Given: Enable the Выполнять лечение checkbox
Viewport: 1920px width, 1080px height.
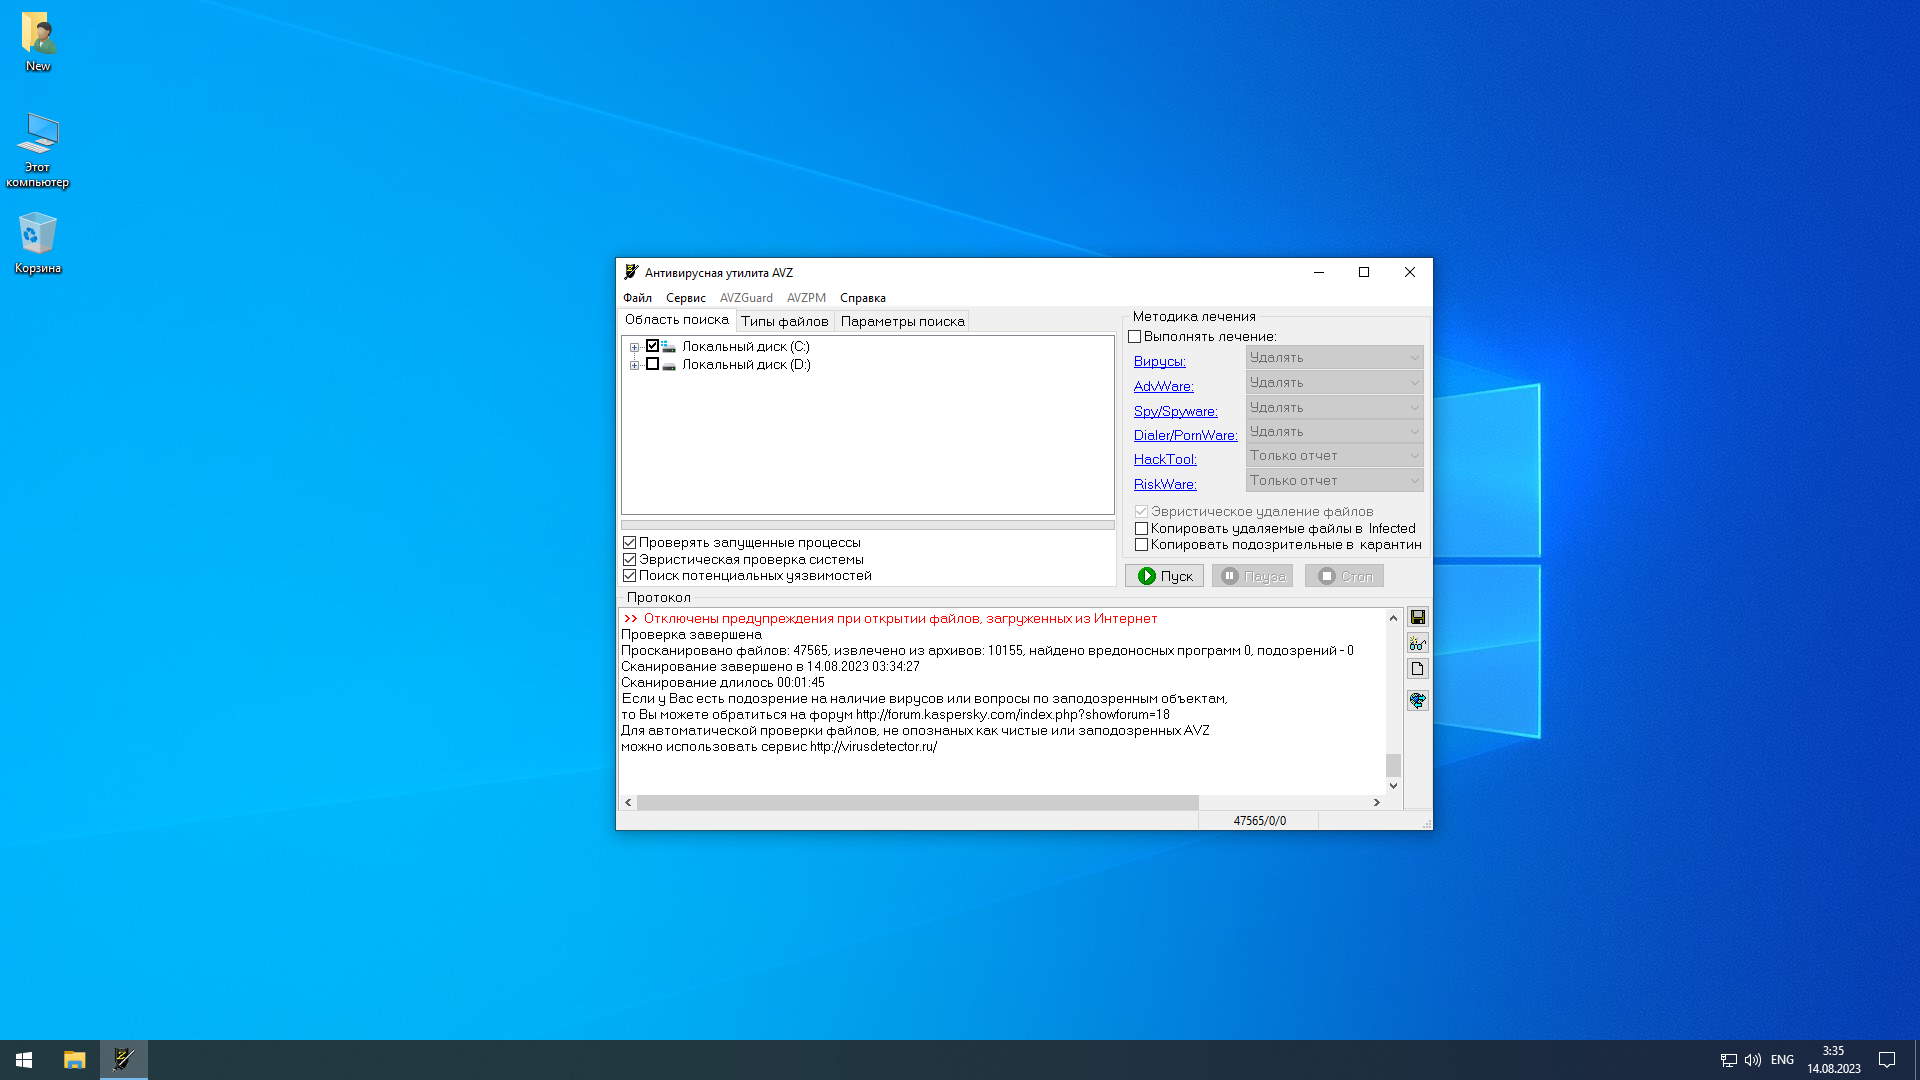Looking at the screenshot, I should coord(1135,337).
